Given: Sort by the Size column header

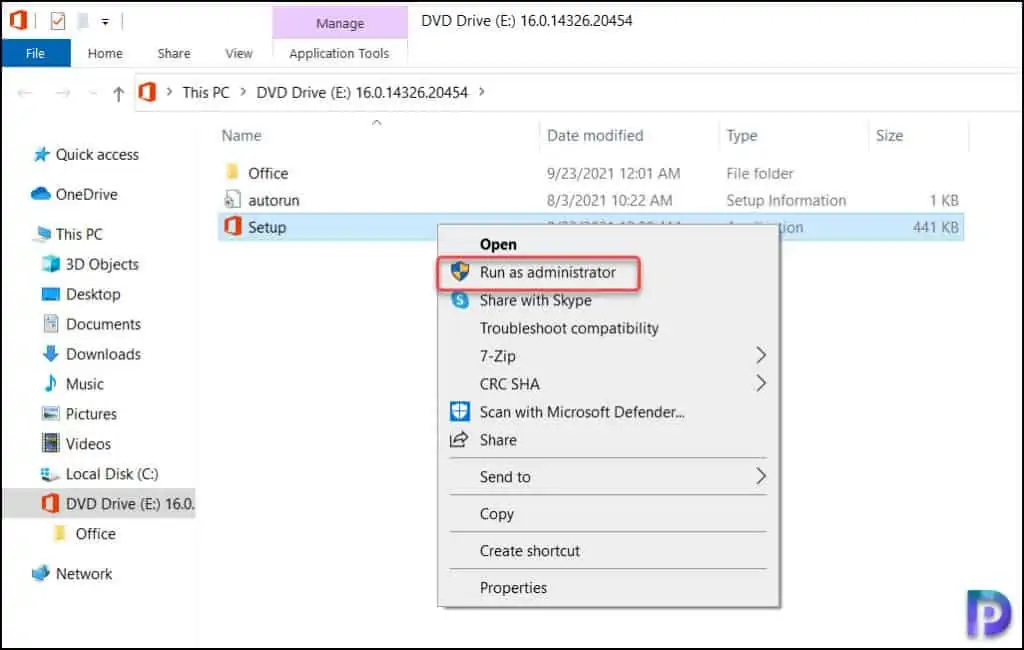Looking at the screenshot, I should pyautogui.click(x=889, y=135).
